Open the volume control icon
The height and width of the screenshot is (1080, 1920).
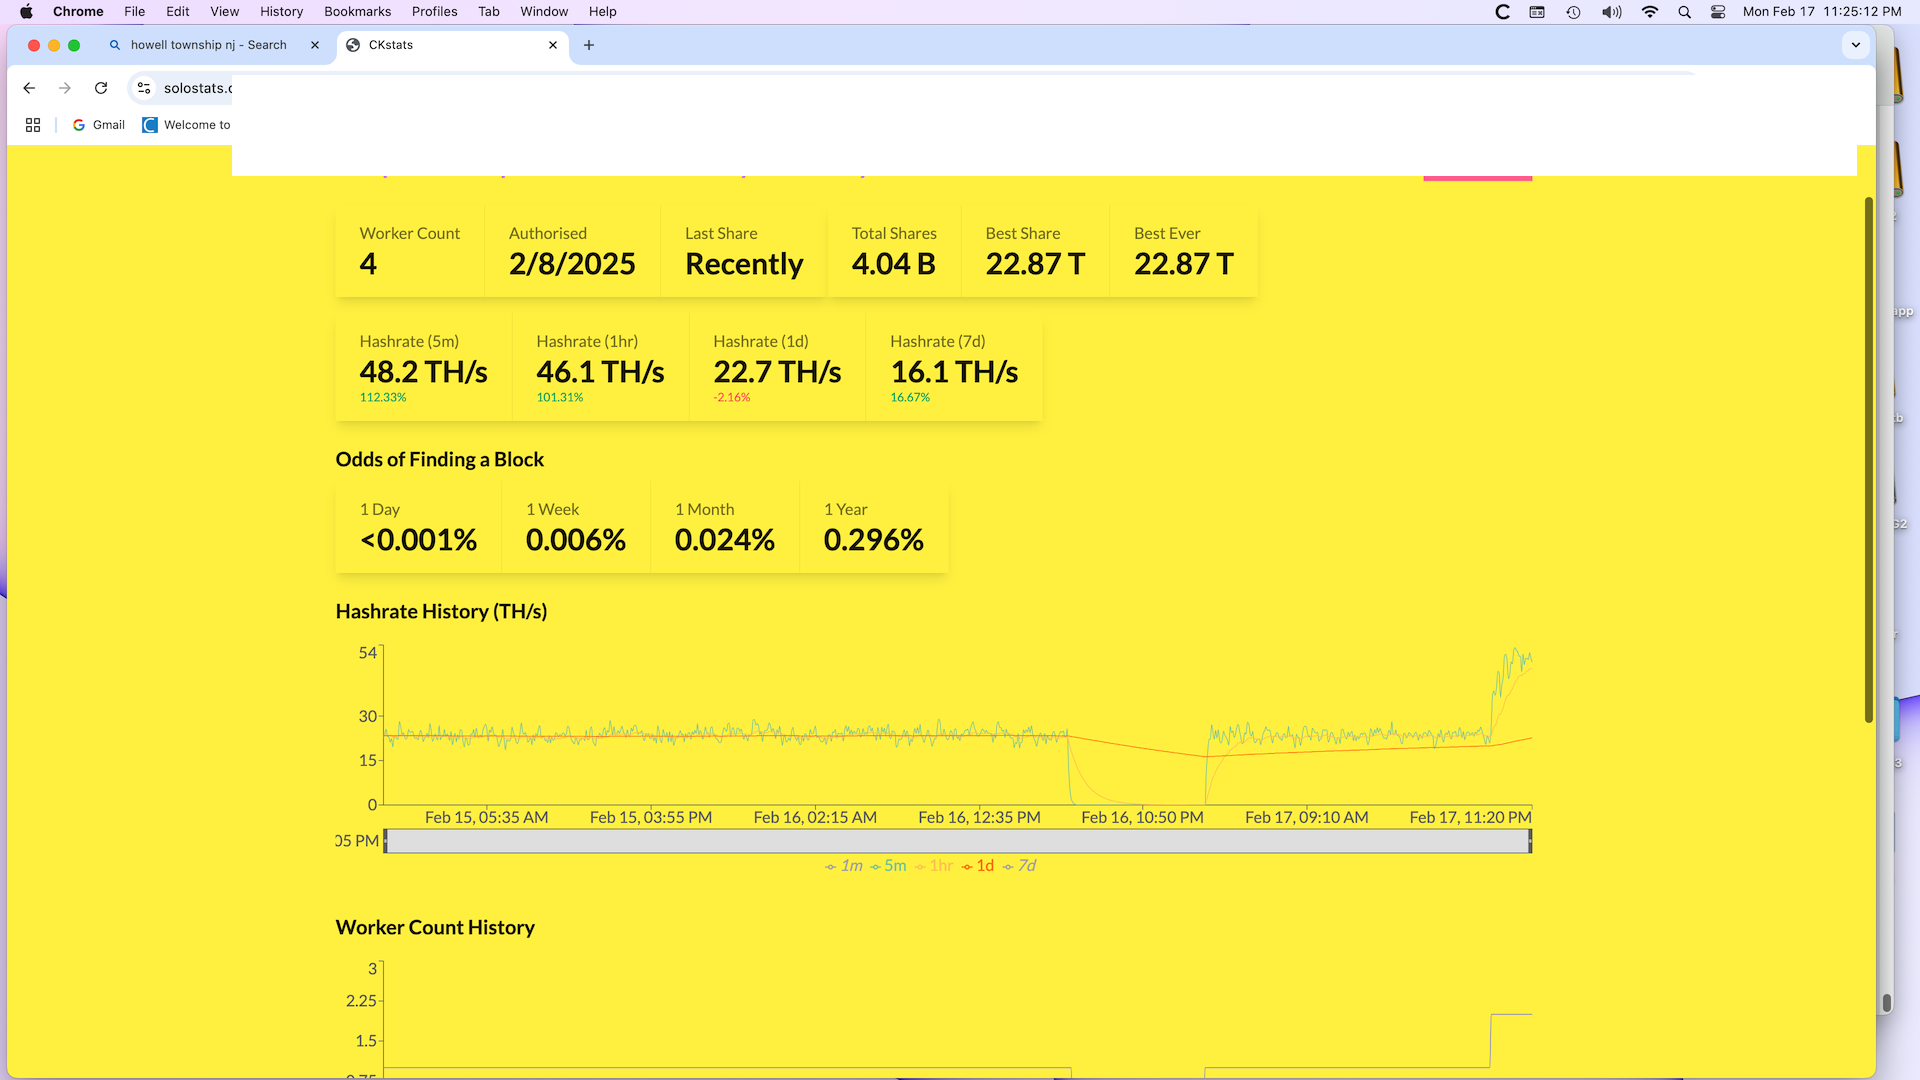click(x=1611, y=12)
